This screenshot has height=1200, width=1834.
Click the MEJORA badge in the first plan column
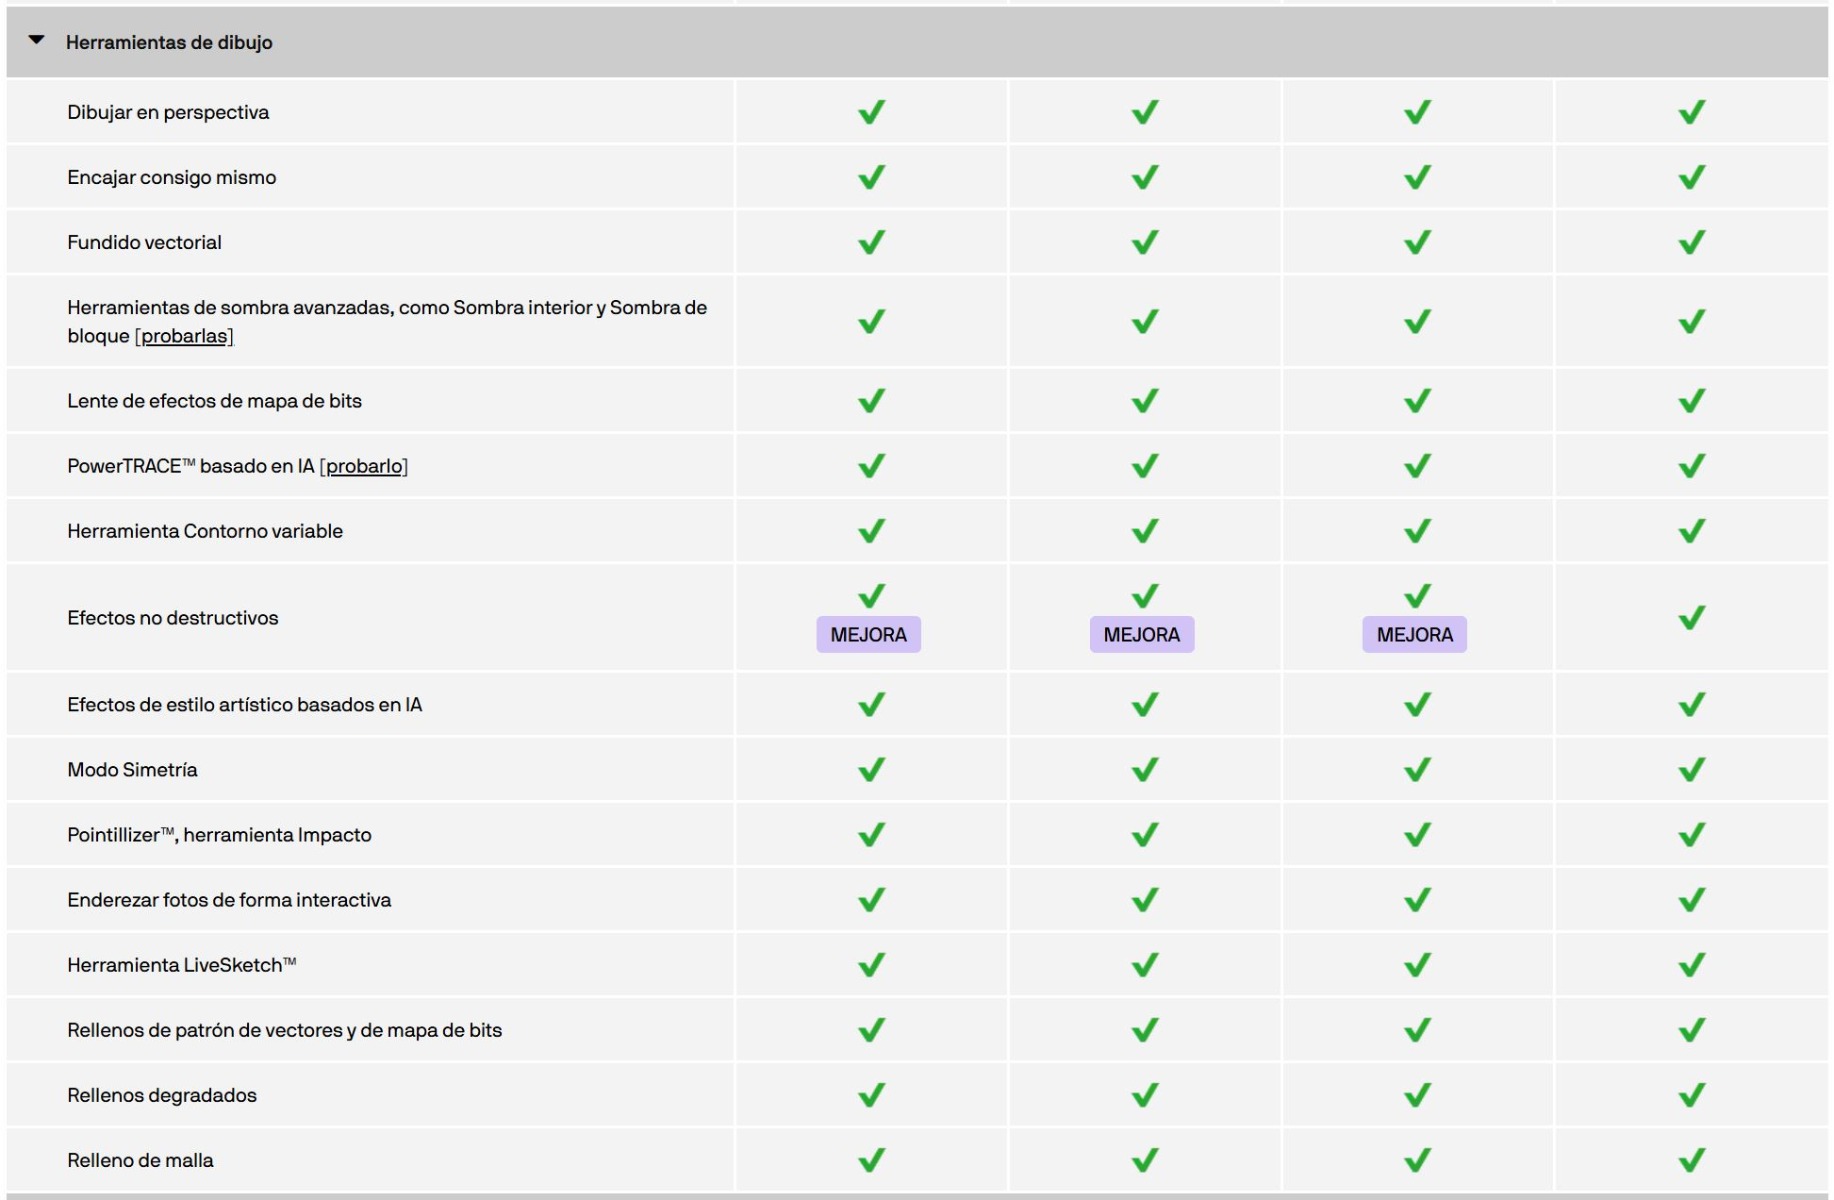868,634
